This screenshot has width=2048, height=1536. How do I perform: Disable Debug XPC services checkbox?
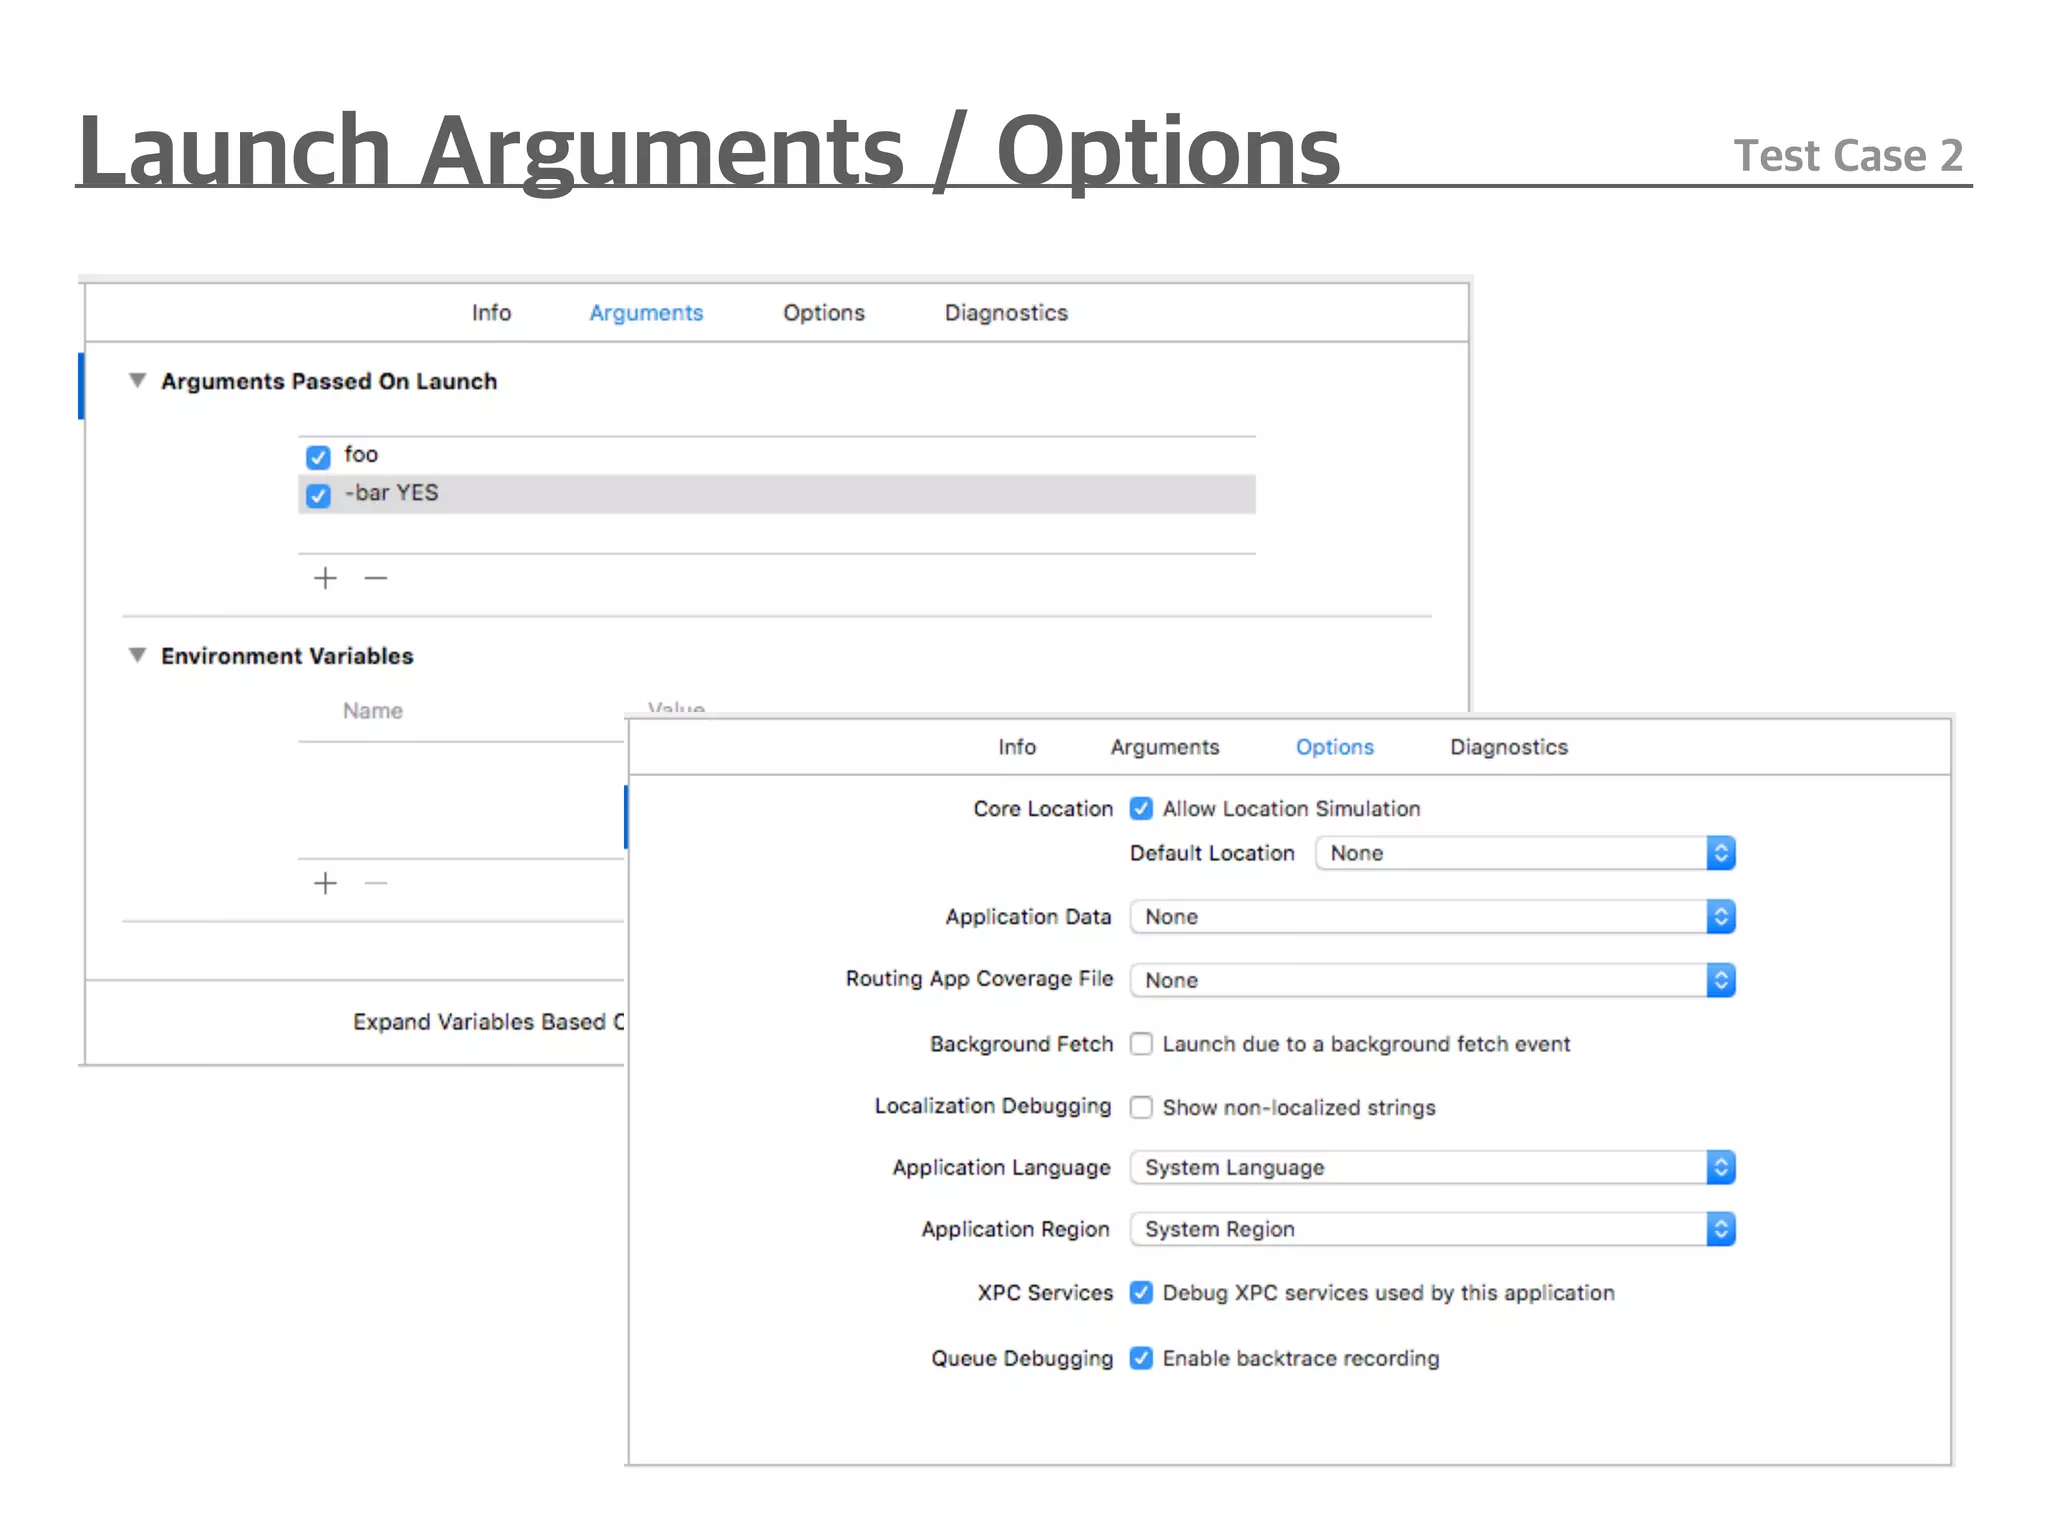(1141, 1293)
